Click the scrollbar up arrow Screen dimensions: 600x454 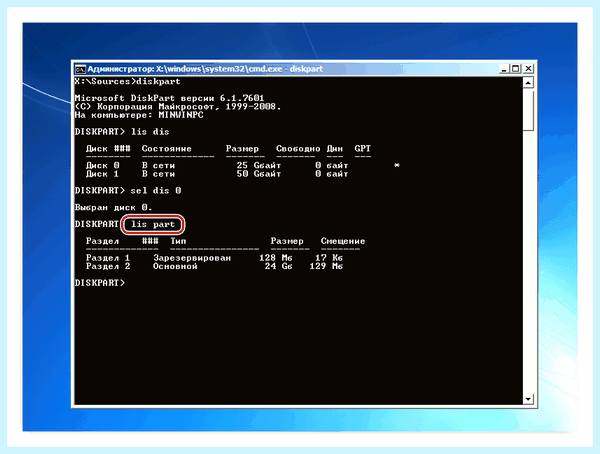pyautogui.click(x=528, y=82)
